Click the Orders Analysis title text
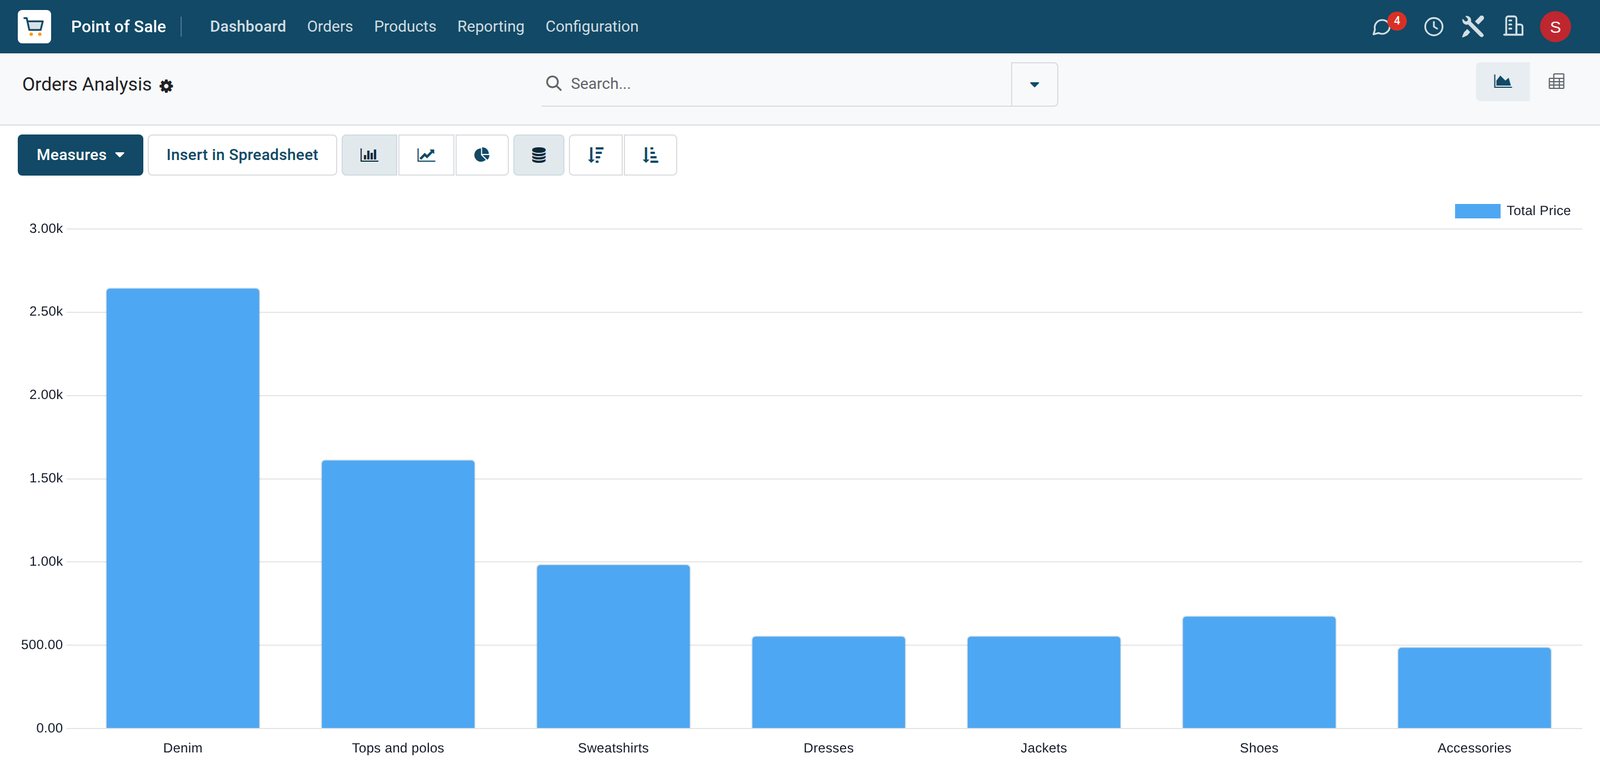This screenshot has height=777, width=1600. pyautogui.click(x=87, y=84)
